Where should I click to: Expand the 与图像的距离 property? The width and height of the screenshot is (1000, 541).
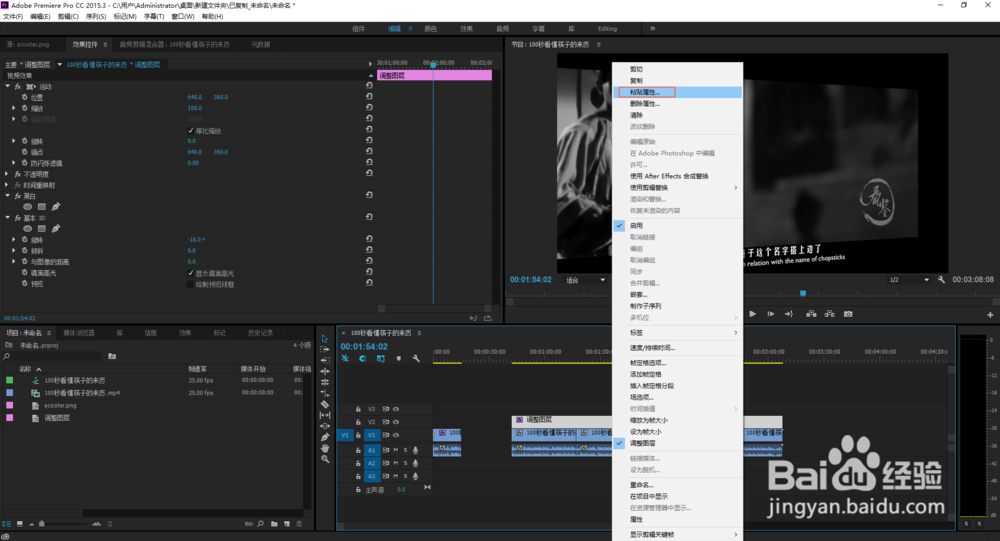13,262
